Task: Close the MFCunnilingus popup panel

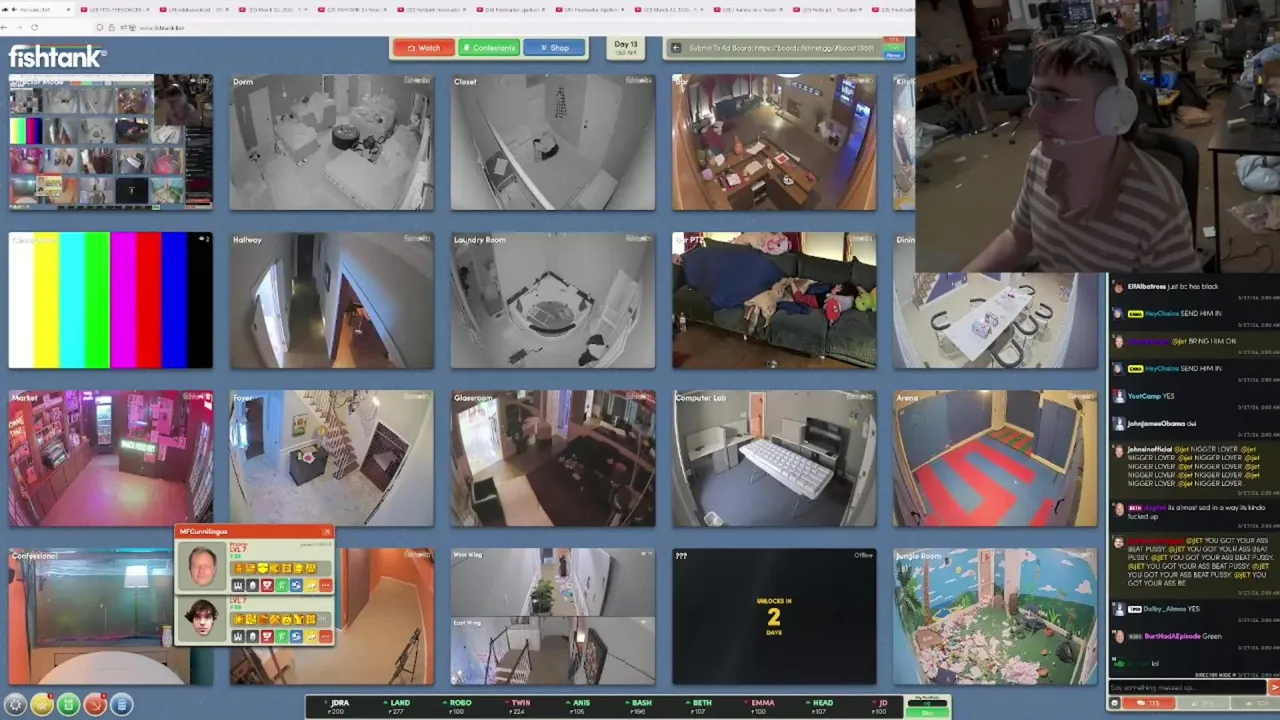Action: point(327,531)
